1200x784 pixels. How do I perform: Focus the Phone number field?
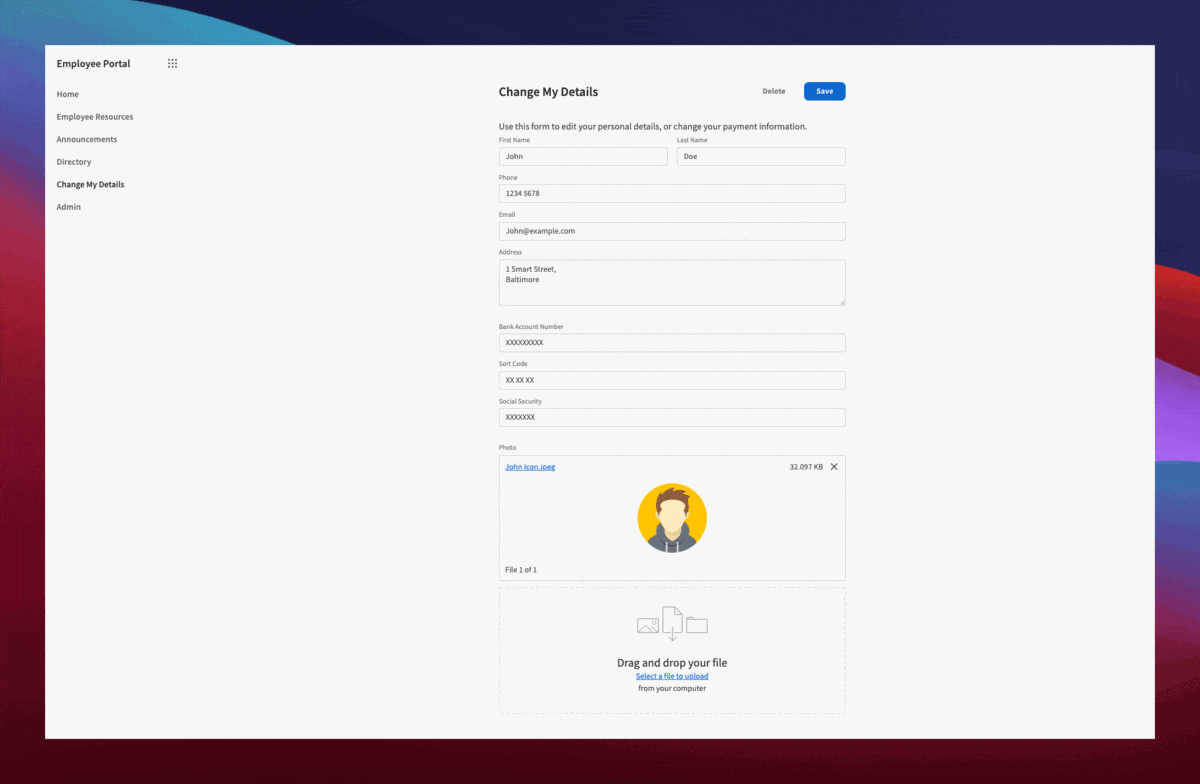[672, 193]
